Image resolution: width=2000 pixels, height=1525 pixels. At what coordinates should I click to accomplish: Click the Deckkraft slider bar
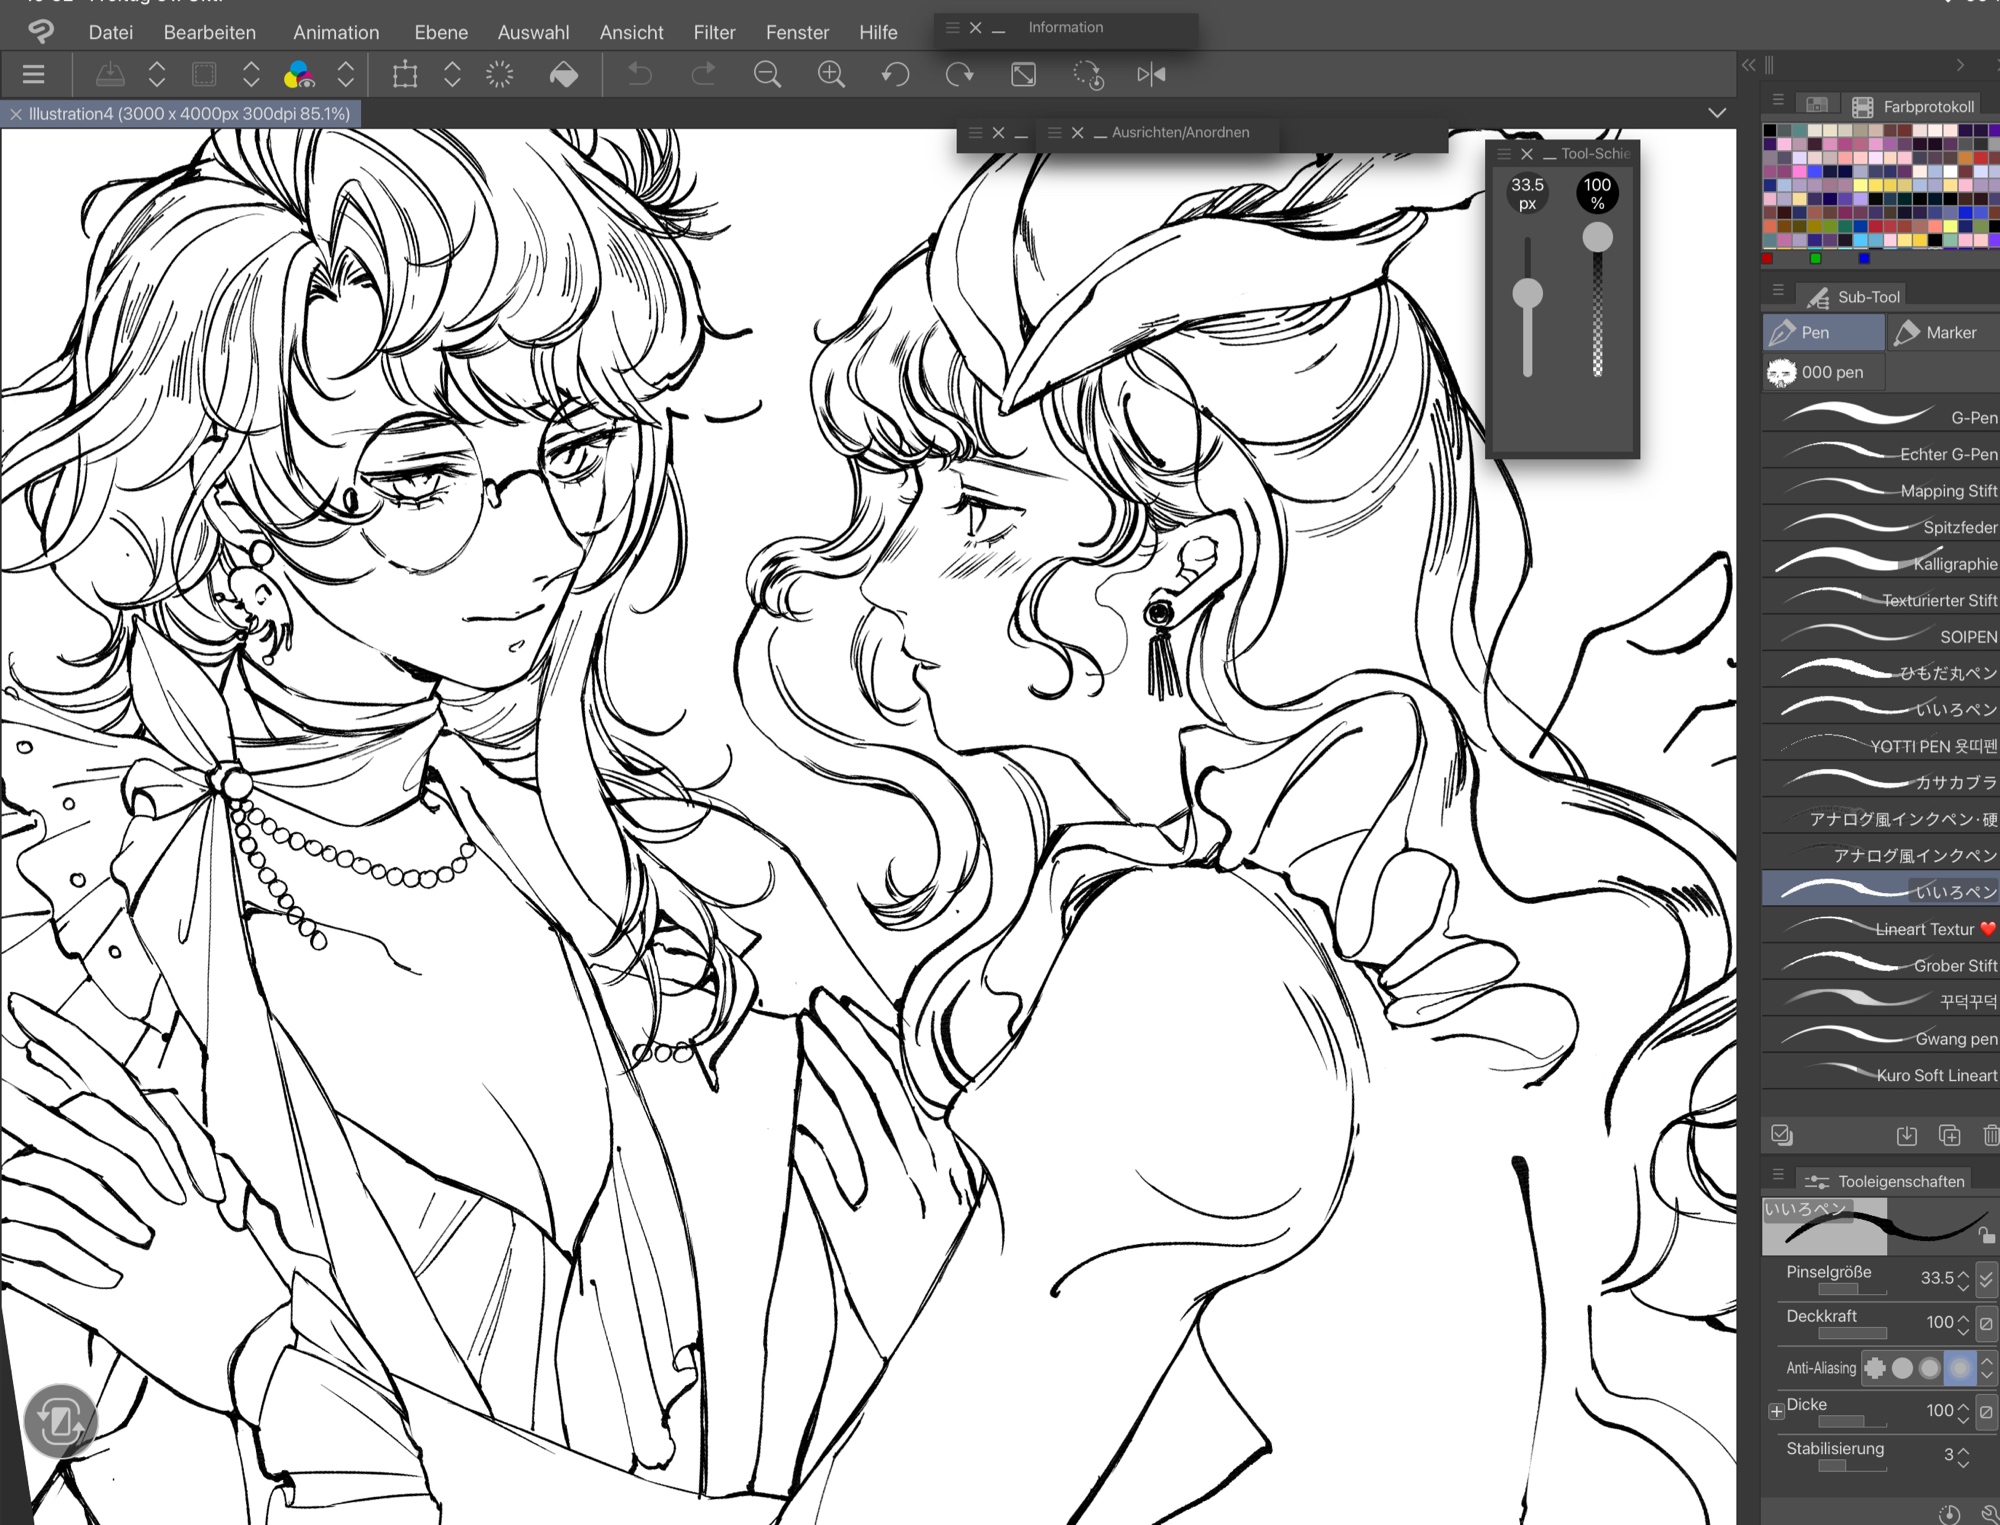[x=1852, y=1333]
